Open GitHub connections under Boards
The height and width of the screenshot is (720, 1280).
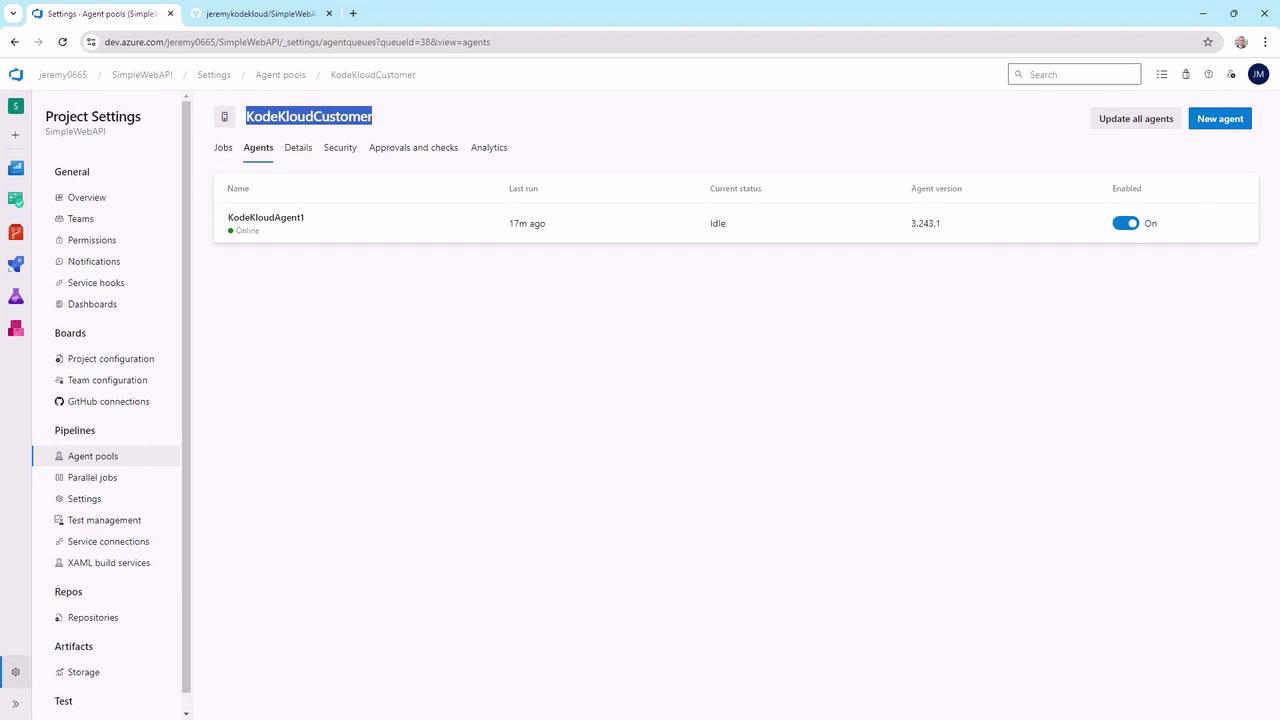tap(109, 402)
